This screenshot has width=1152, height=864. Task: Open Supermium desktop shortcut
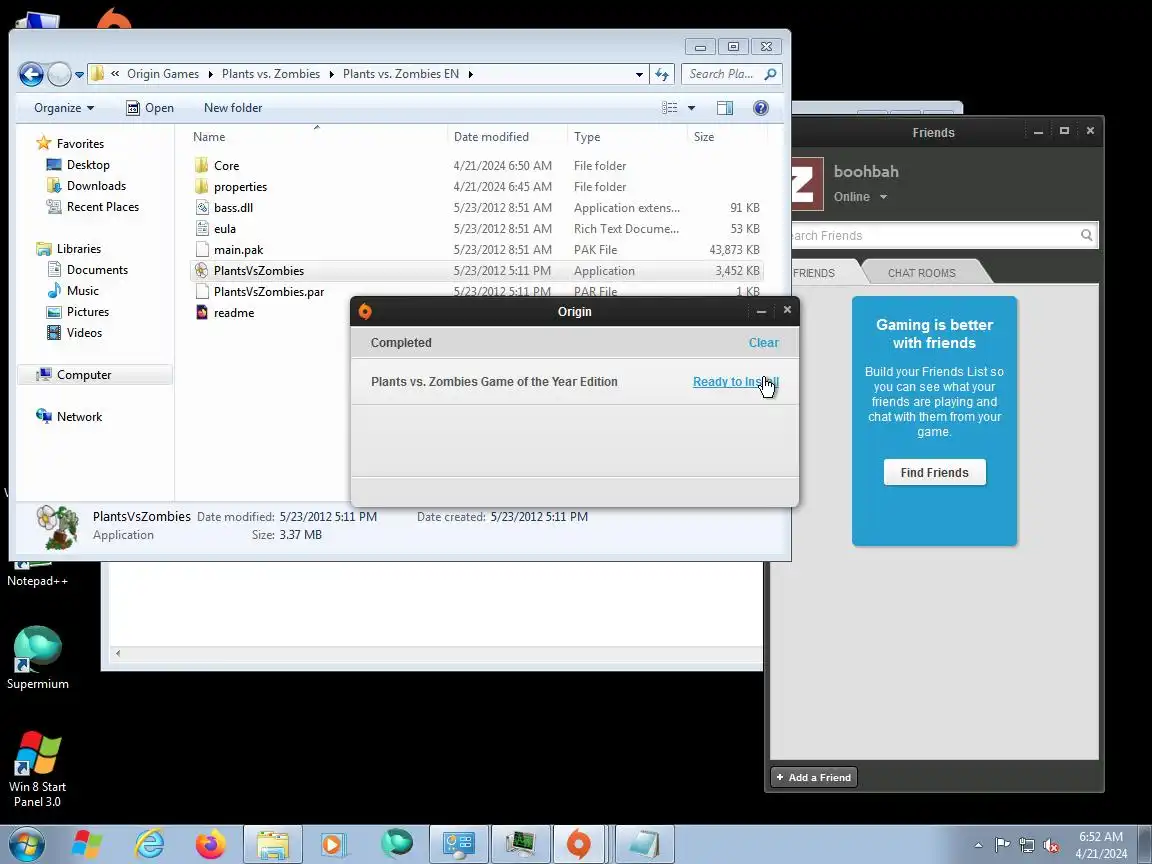click(x=37, y=658)
